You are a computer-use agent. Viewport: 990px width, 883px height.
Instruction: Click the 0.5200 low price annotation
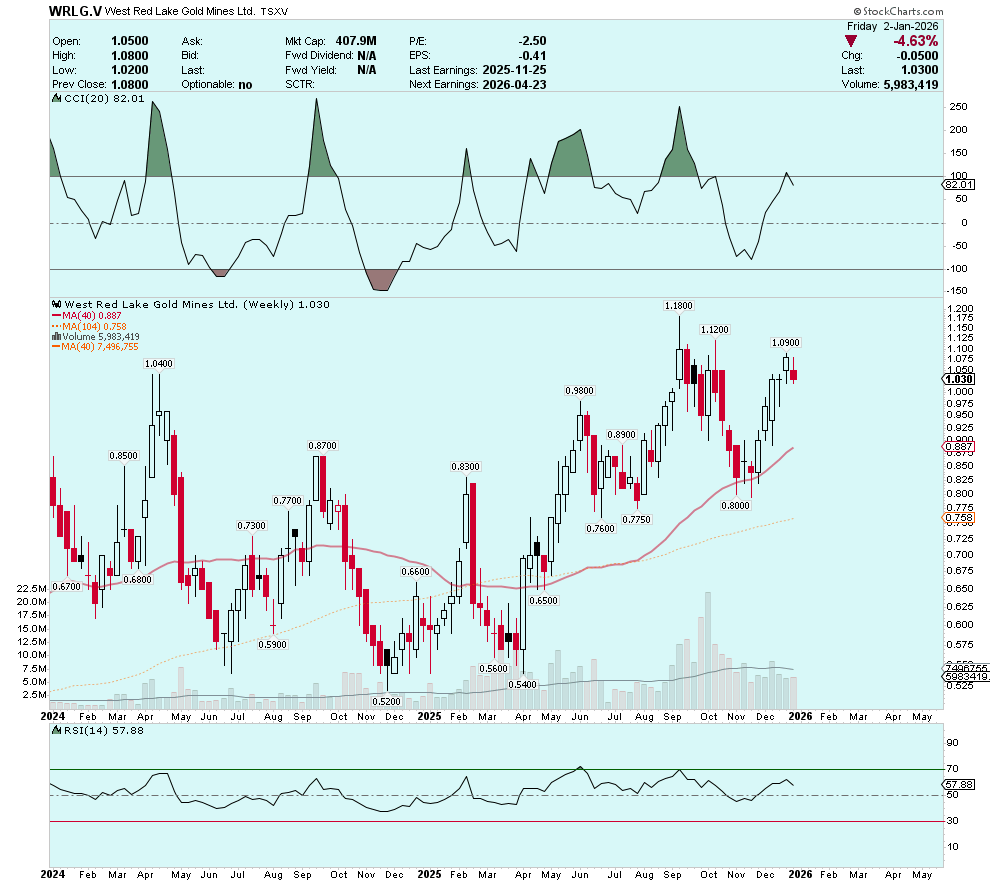[386, 701]
